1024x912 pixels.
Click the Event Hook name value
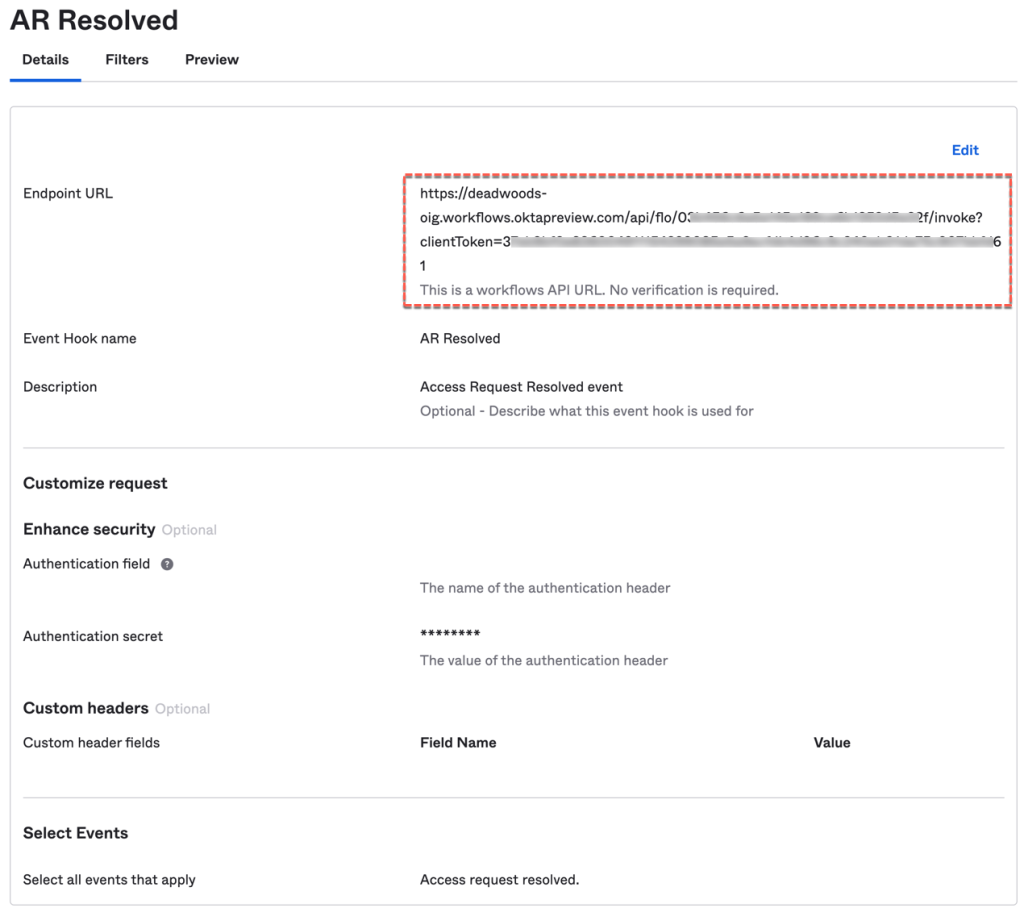click(460, 339)
